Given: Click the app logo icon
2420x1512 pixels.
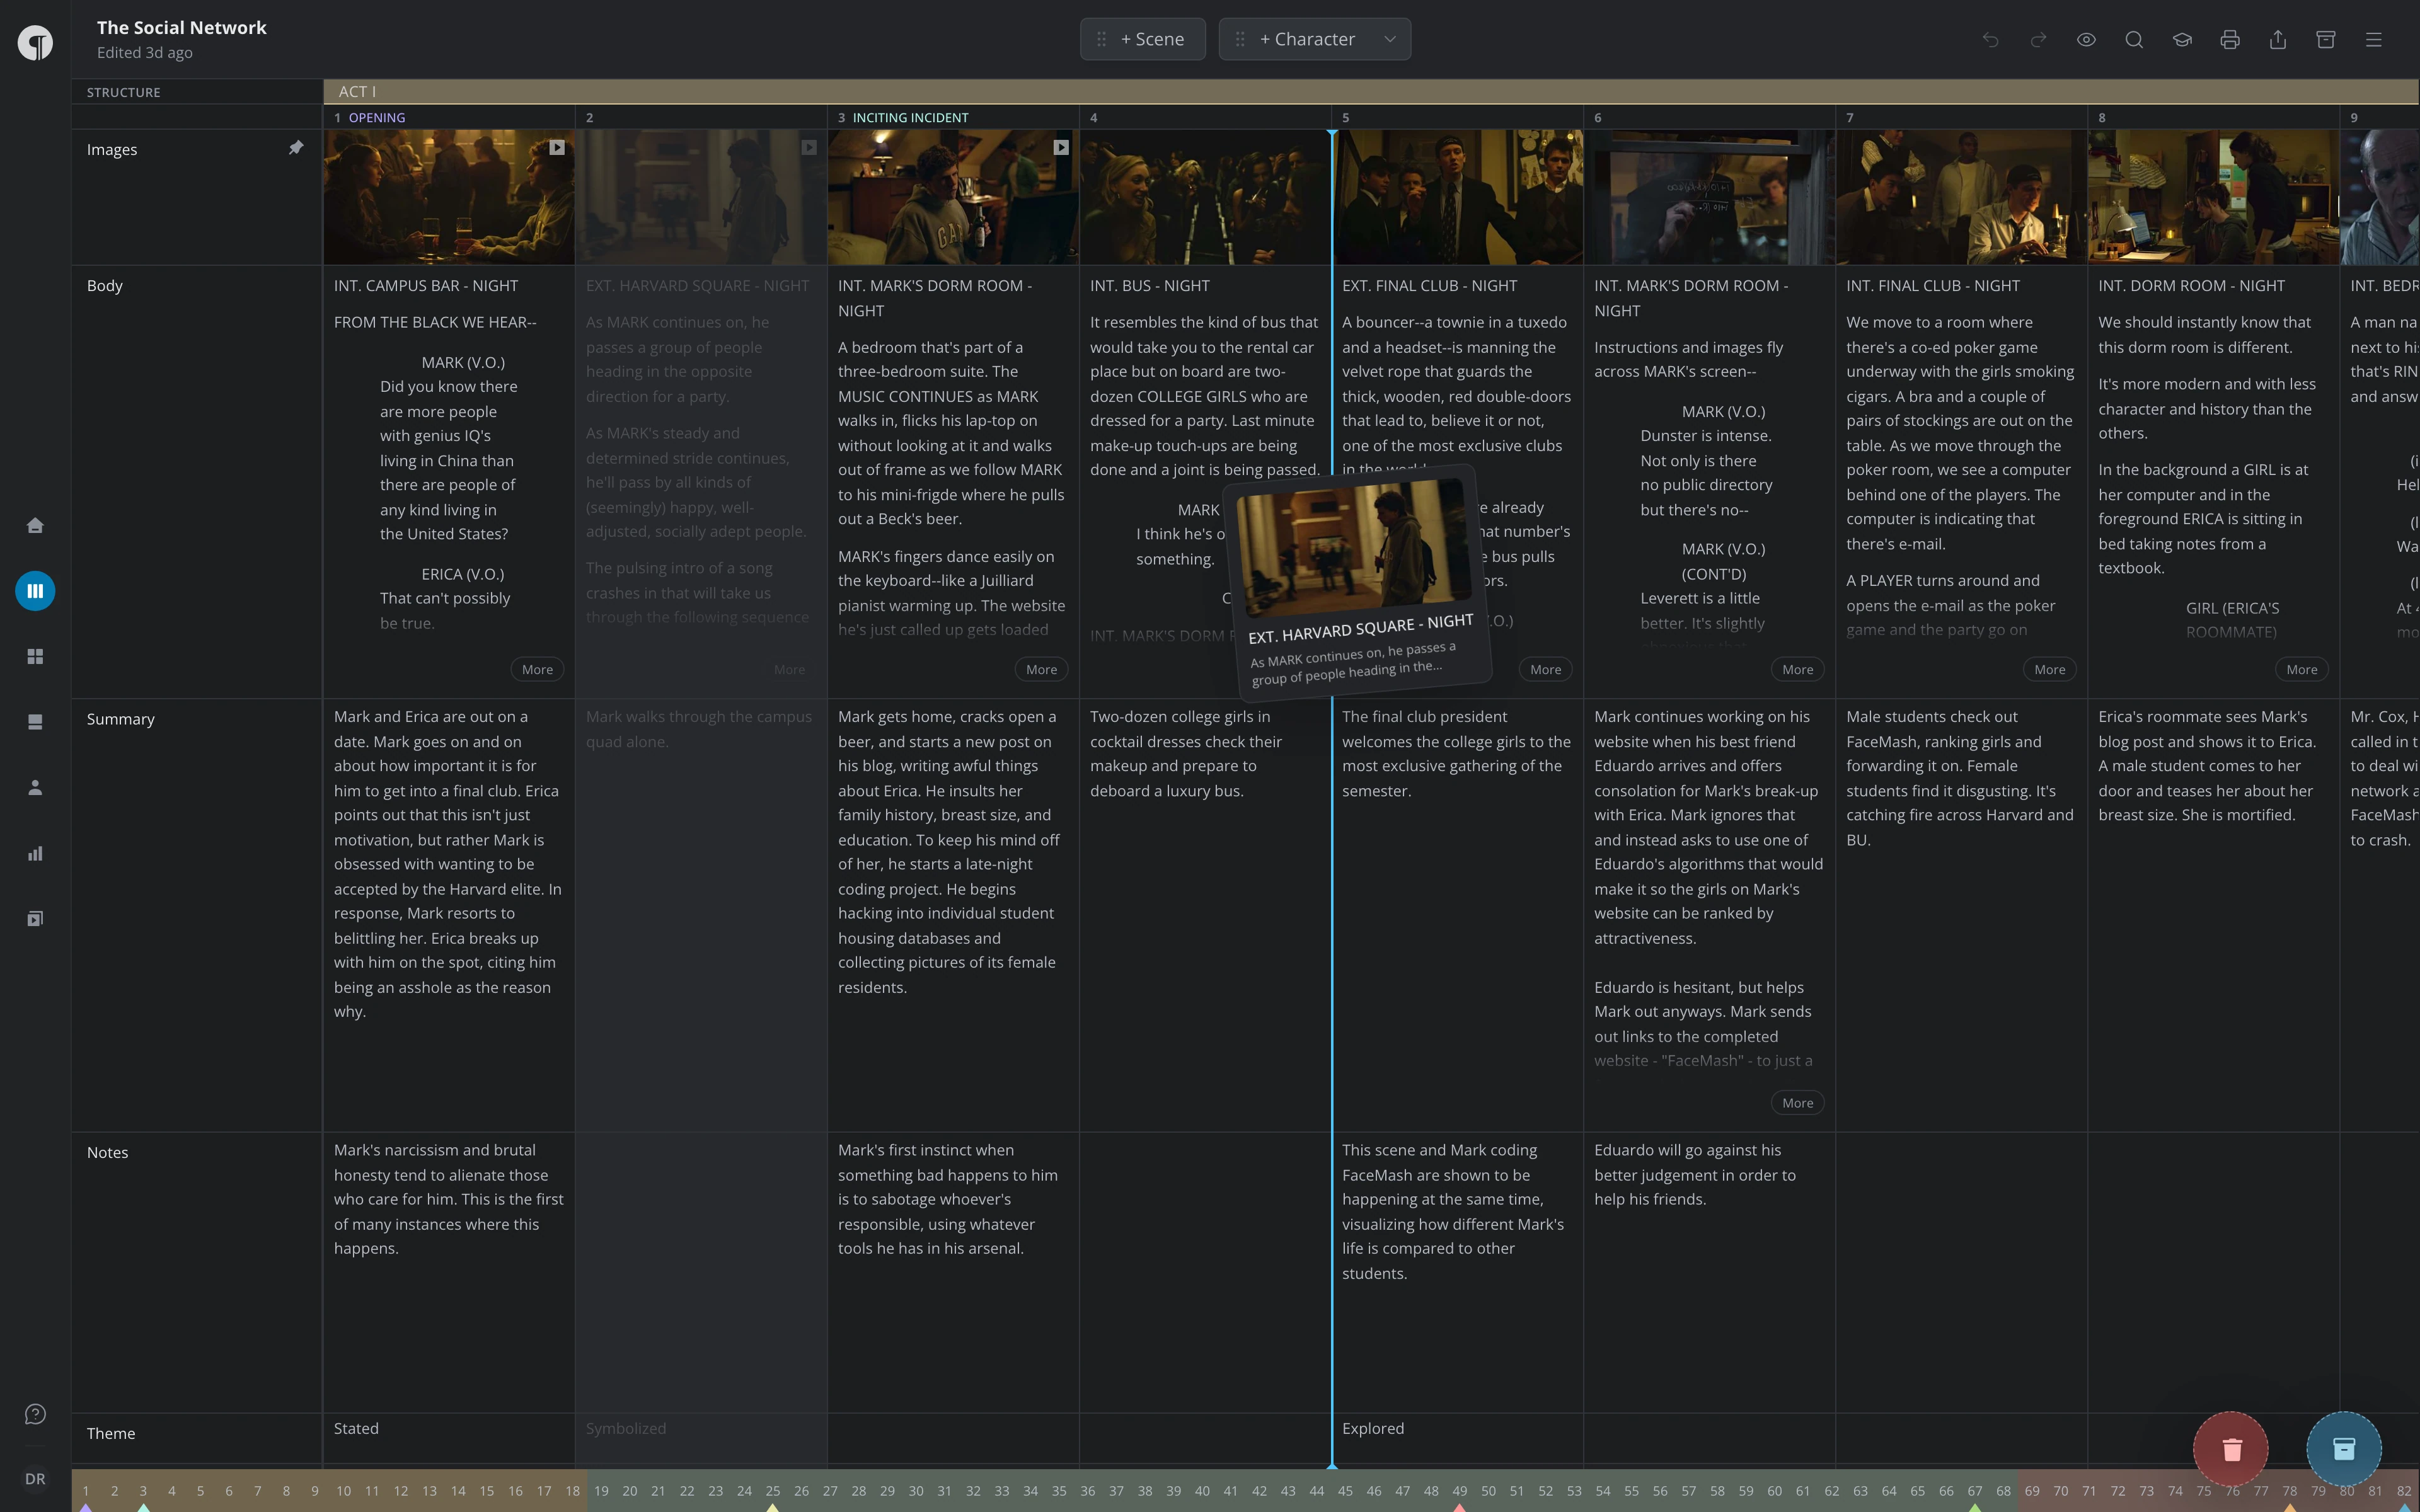Looking at the screenshot, I should [x=35, y=43].
